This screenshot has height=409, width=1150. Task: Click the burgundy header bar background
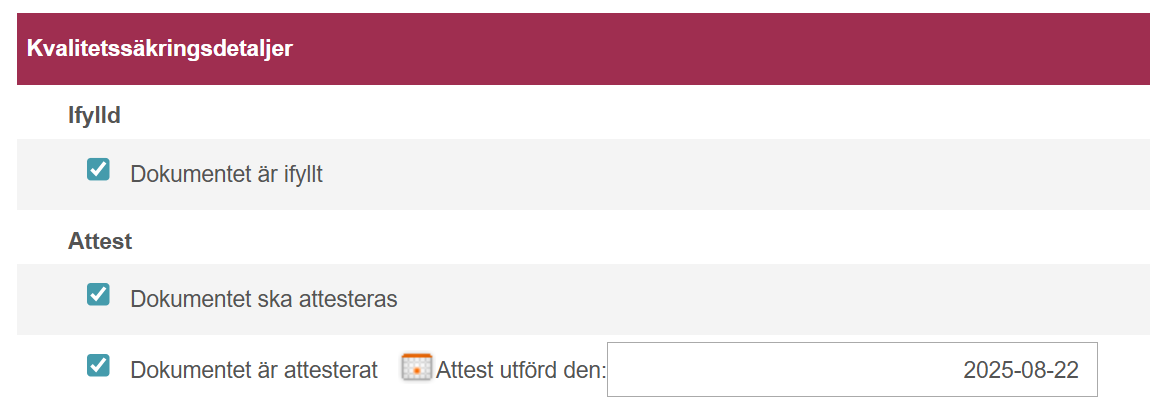pos(719,48)
